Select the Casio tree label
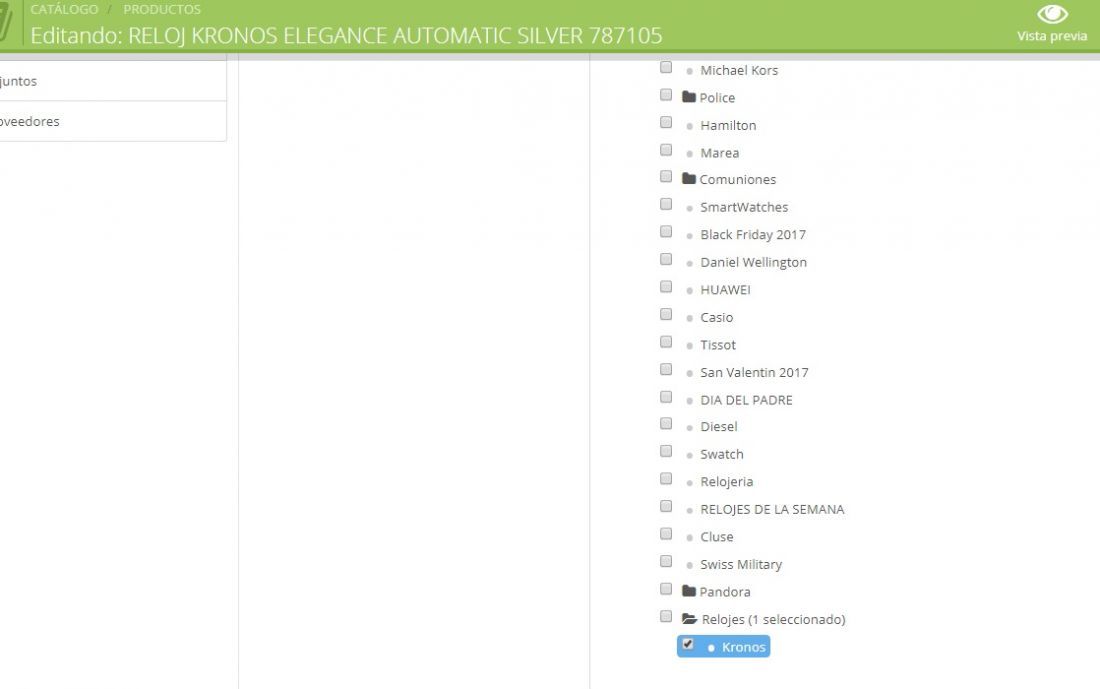The width and height of the screenshot is (1100, 689). [716, 317]
